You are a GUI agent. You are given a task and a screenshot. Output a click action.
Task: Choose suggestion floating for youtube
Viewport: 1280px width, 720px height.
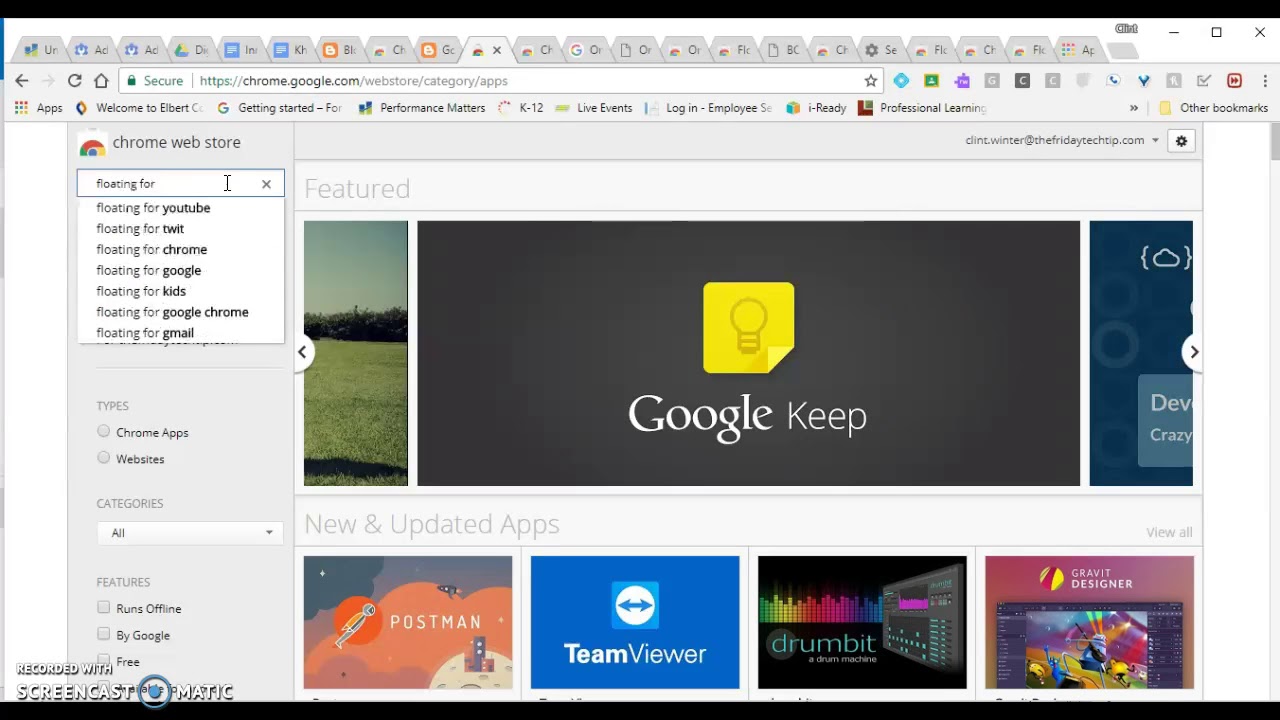pyautogui.click(x=181, y=208)
